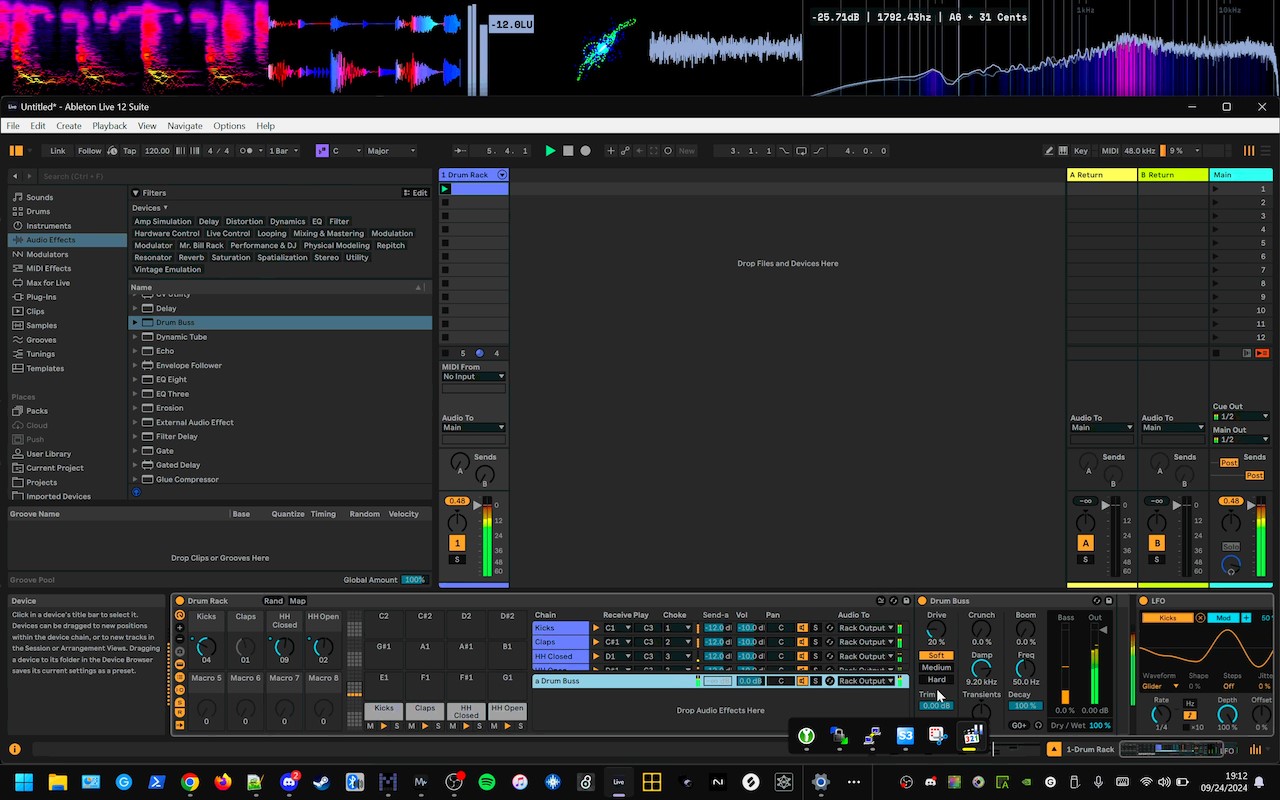
Task: Open User Library in Places
Action: 48,454
